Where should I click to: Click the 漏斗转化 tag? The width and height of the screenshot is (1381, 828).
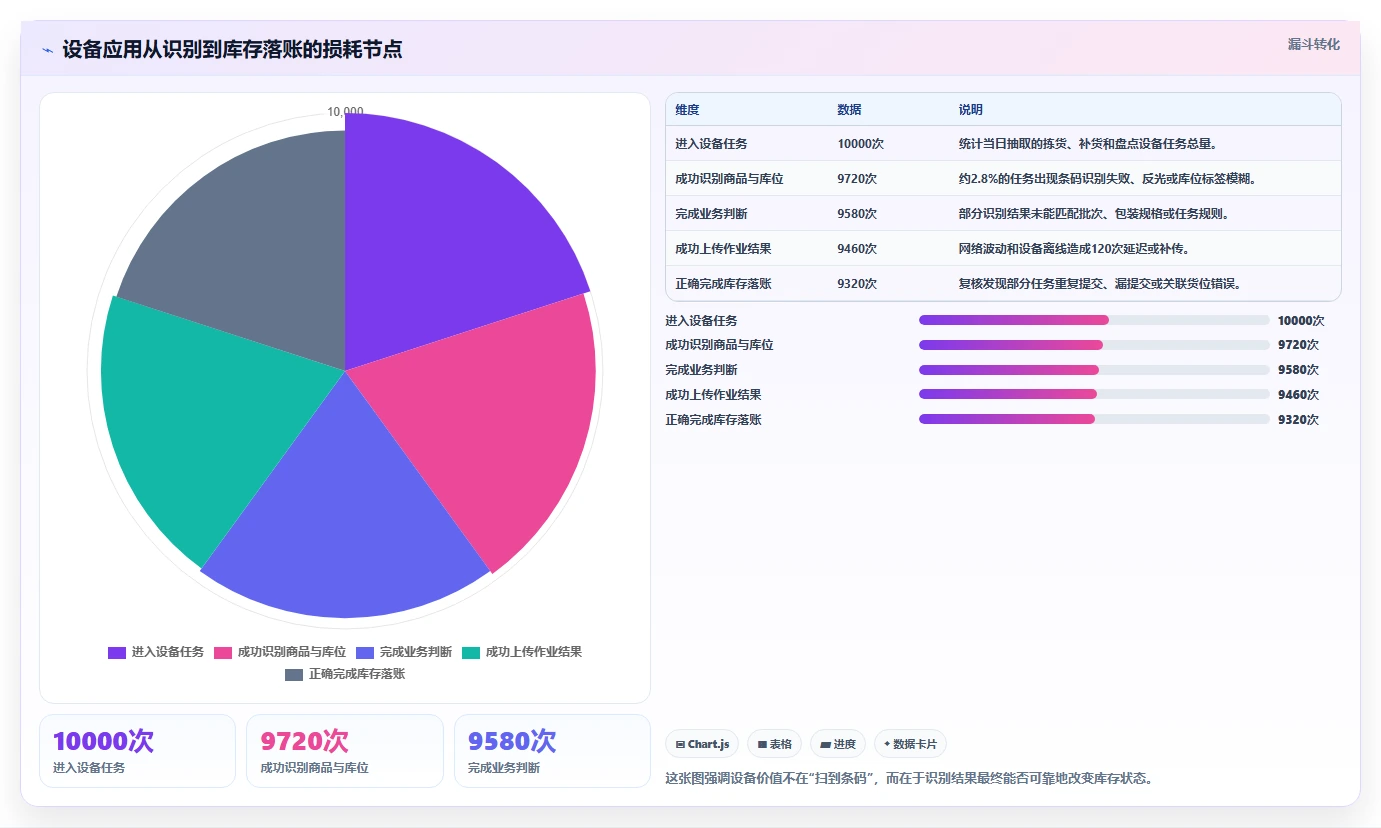[1313, 44]
